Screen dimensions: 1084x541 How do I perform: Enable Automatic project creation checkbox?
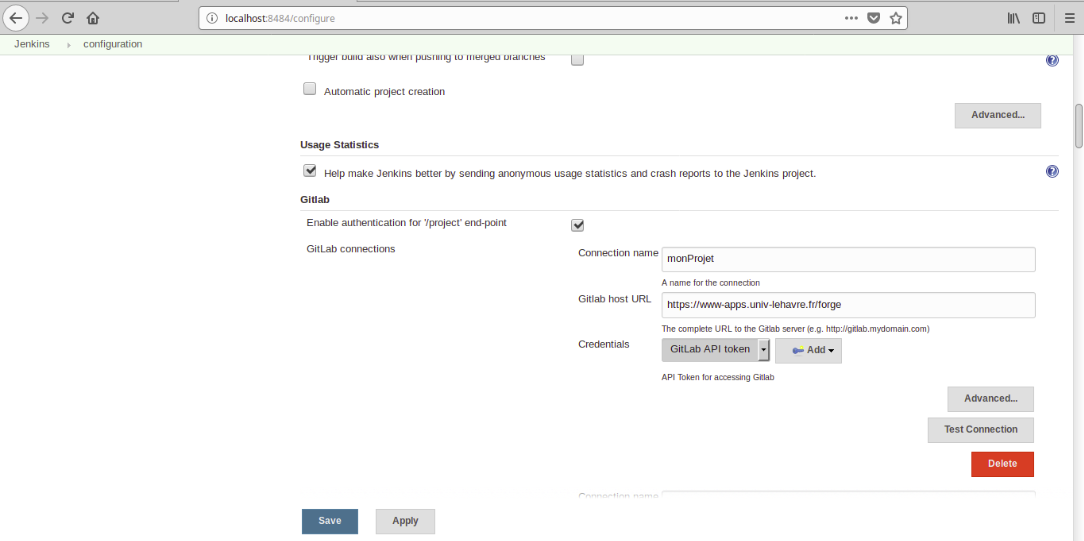310,89
